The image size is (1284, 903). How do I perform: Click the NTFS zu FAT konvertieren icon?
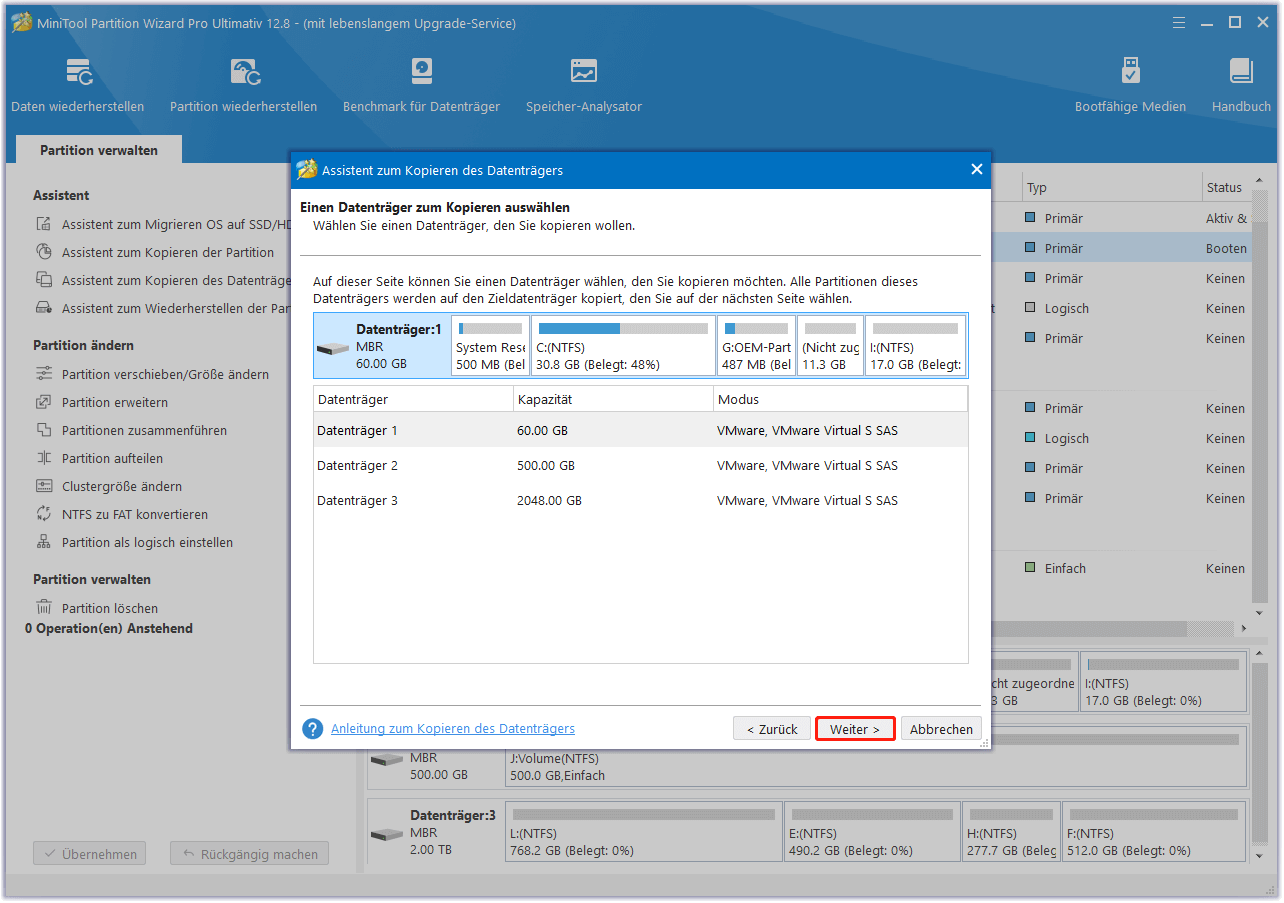click(44, 514)
